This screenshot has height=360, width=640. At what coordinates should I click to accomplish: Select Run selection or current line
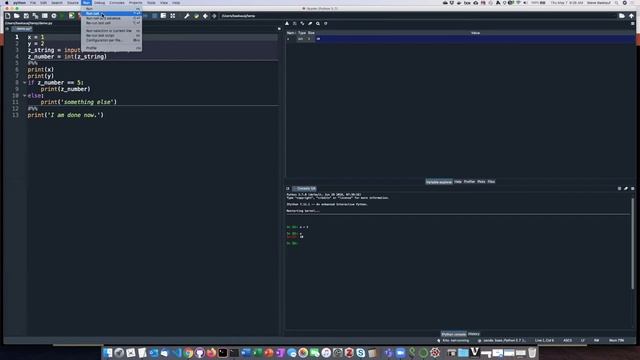112,31
